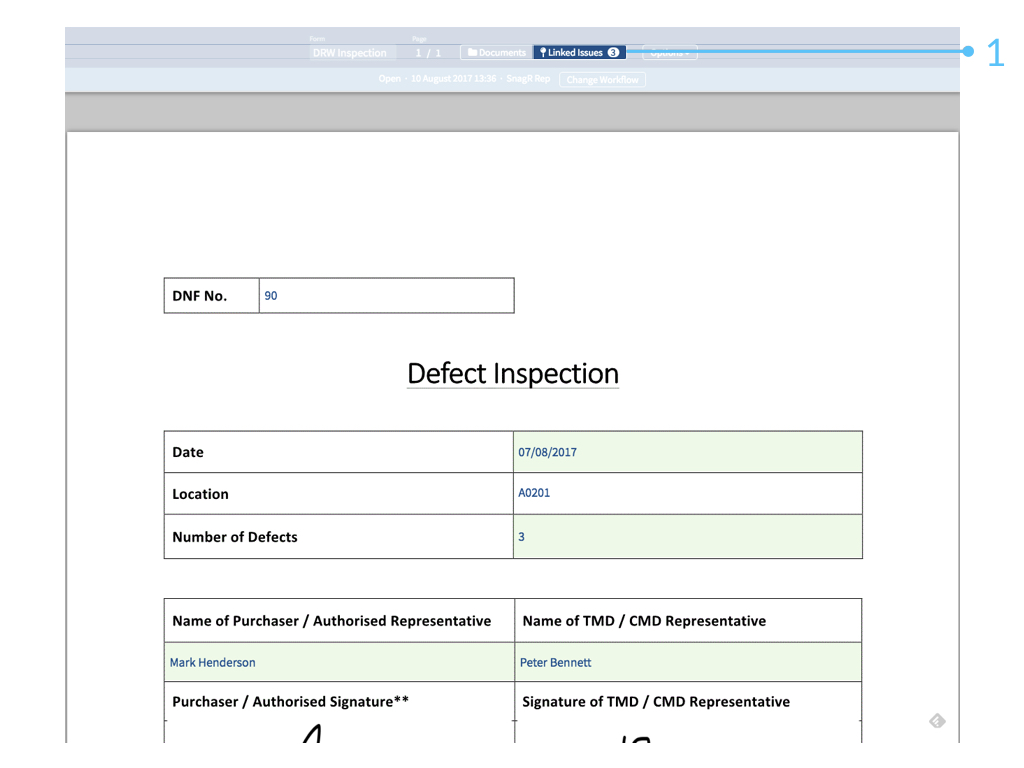Viewport: 1024px width, 768px height.
Task: Open the Linked Issues panel
Action: pos(579,52)
